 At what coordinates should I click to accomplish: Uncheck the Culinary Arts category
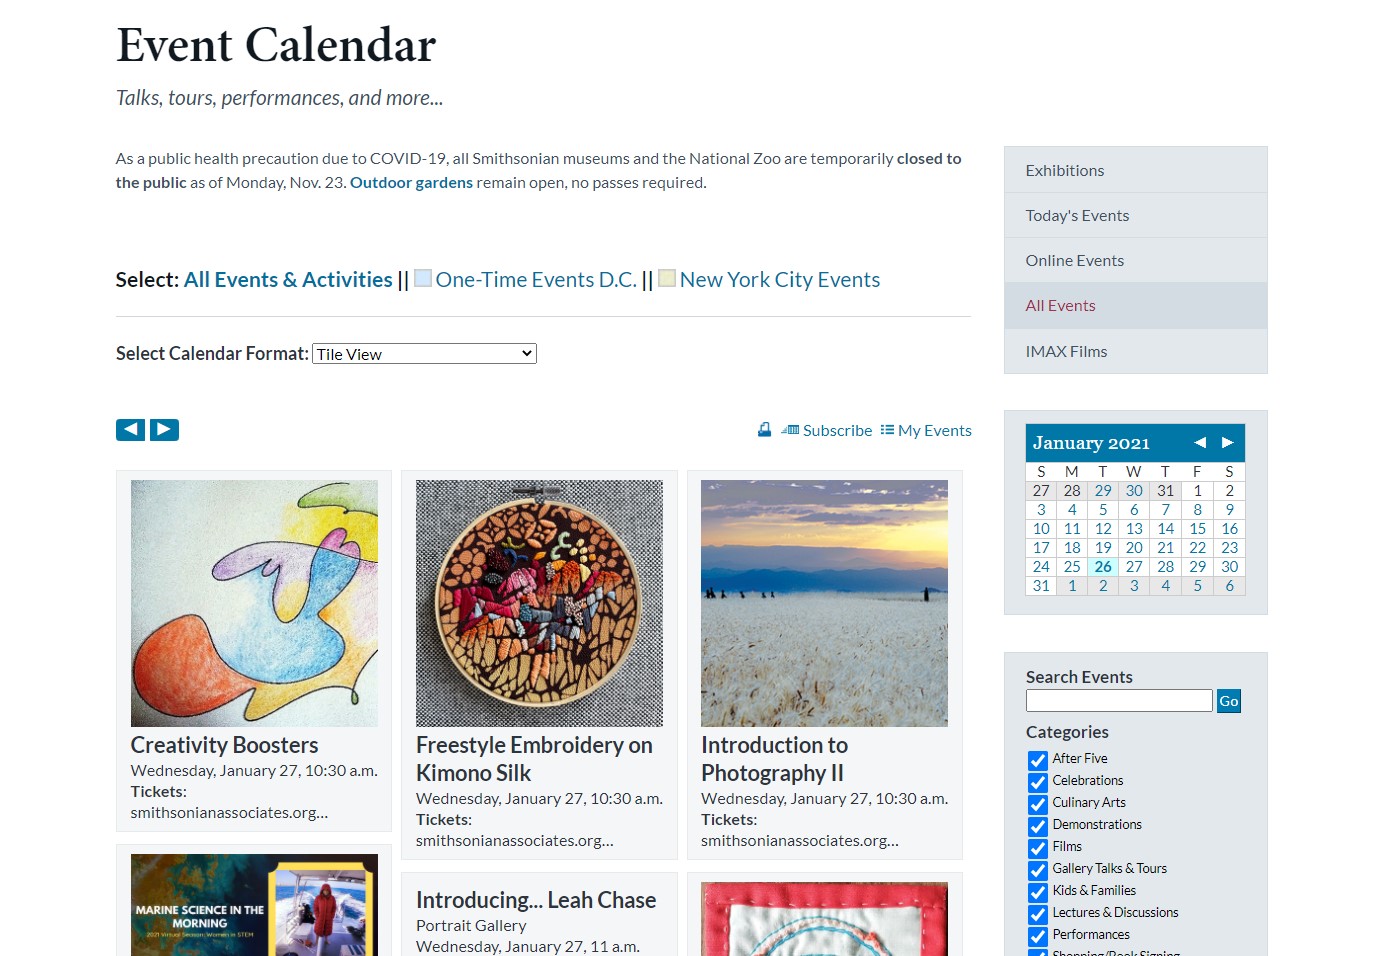click(1038, 804)
